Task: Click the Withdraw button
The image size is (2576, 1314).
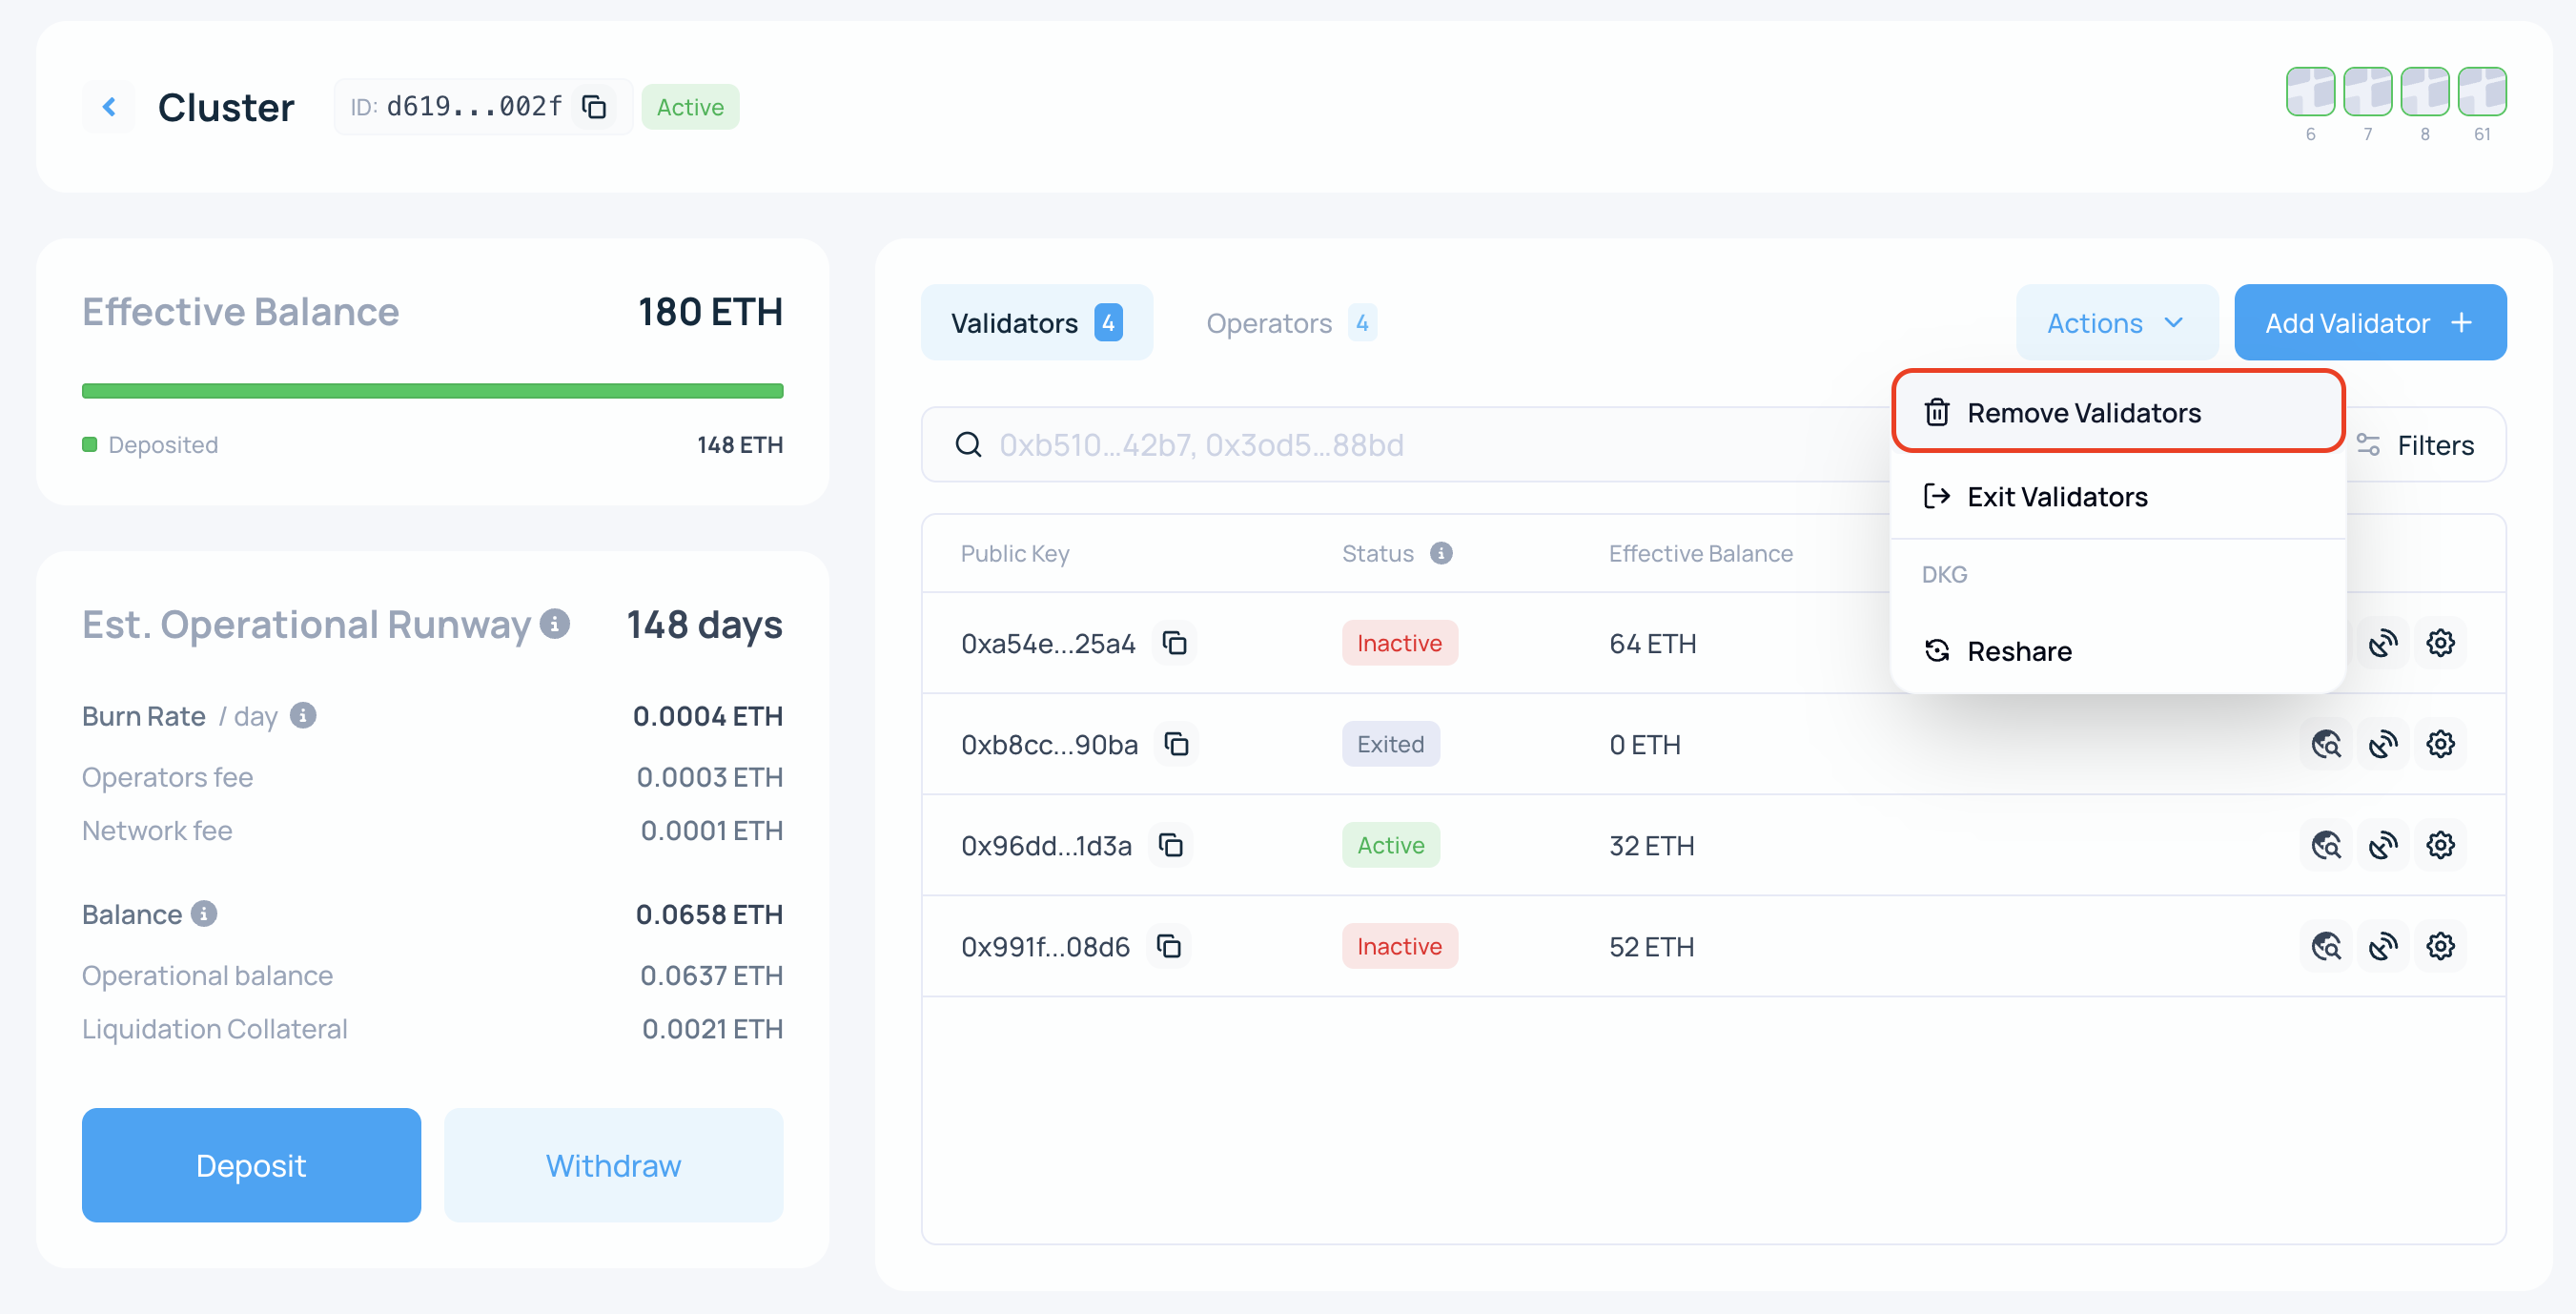Action: tap(613, 1165)
